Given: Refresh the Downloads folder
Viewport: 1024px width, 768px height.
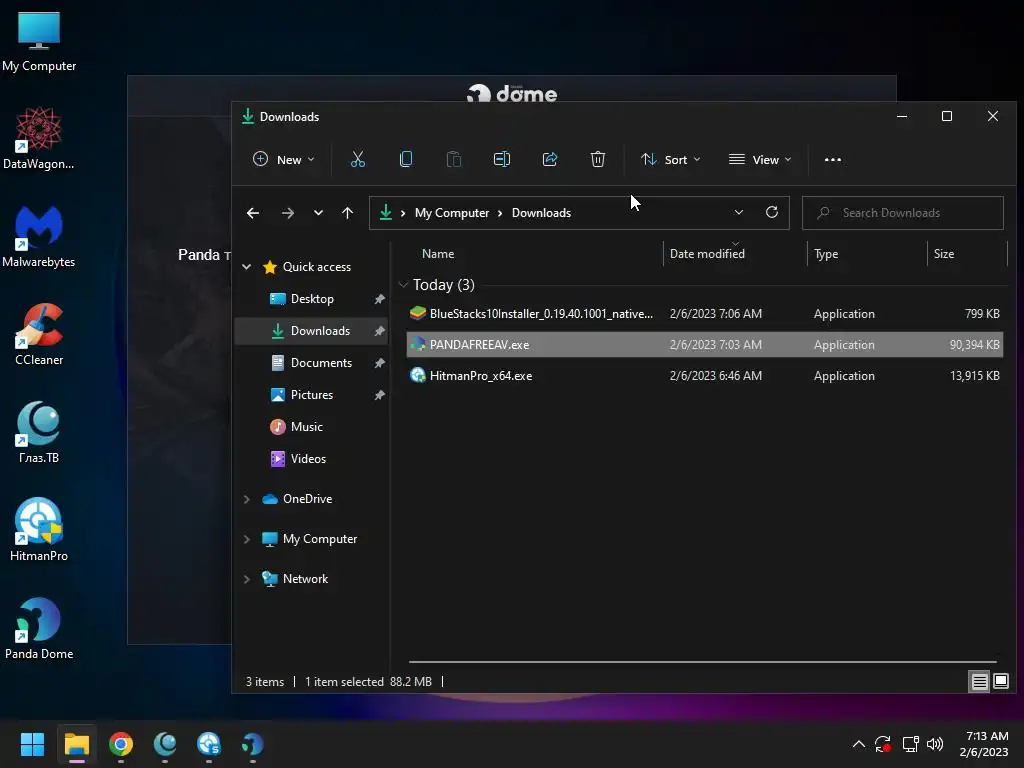Looking at the screenshot, I should [772, 212].
